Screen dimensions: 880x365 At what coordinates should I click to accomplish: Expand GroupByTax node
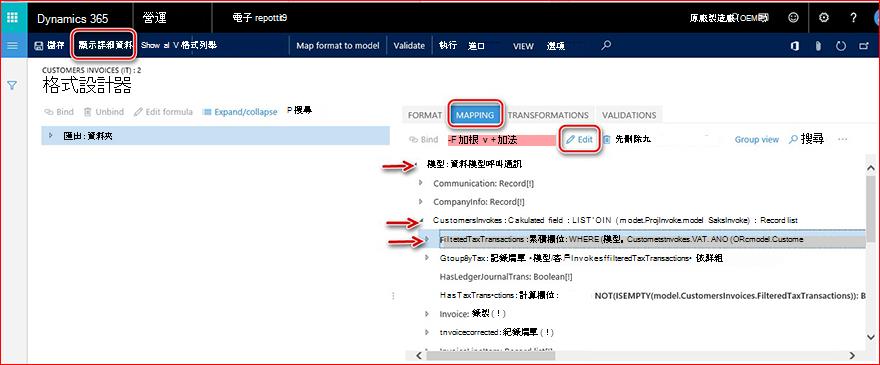click(x=427, y=258)
